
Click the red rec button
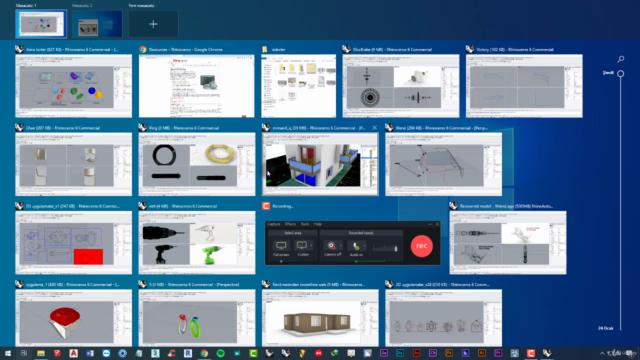coord(422,246)
